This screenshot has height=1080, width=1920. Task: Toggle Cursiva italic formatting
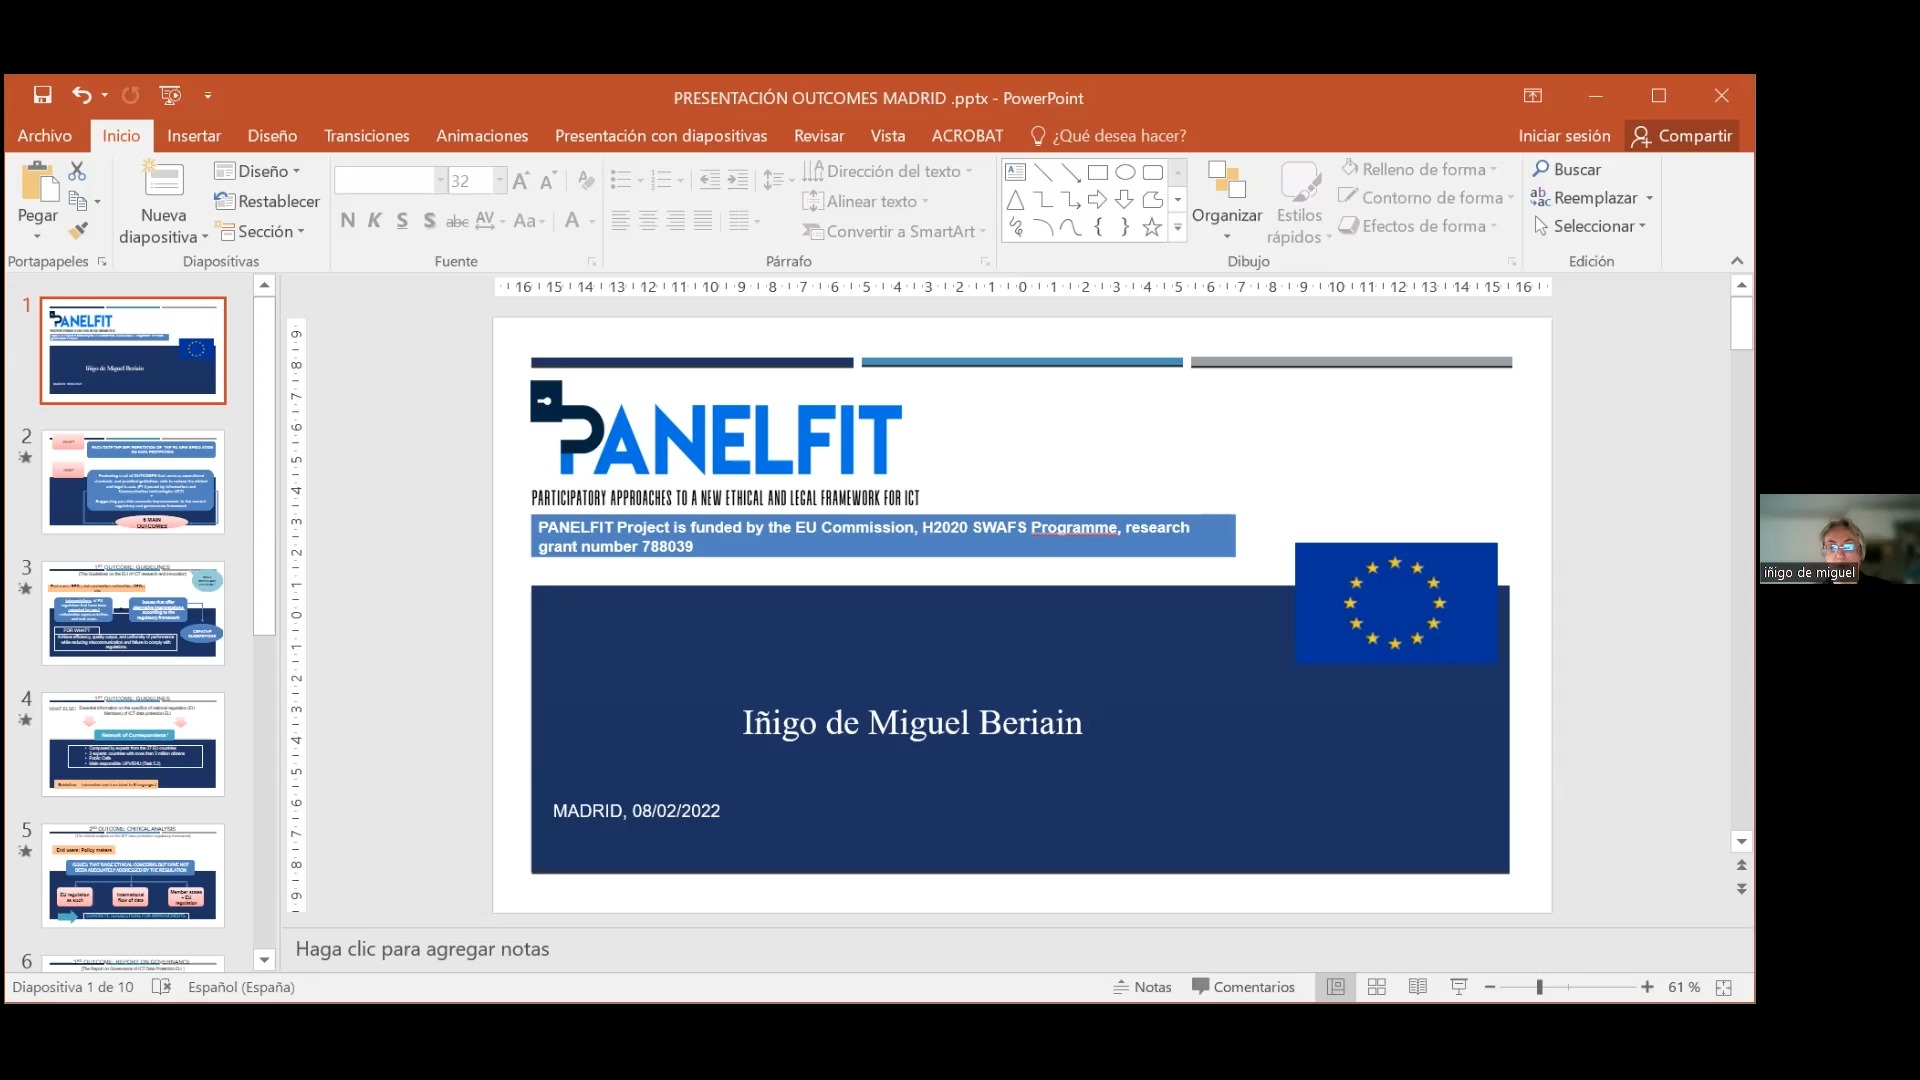pyautogui.click(x=374, y=221)
